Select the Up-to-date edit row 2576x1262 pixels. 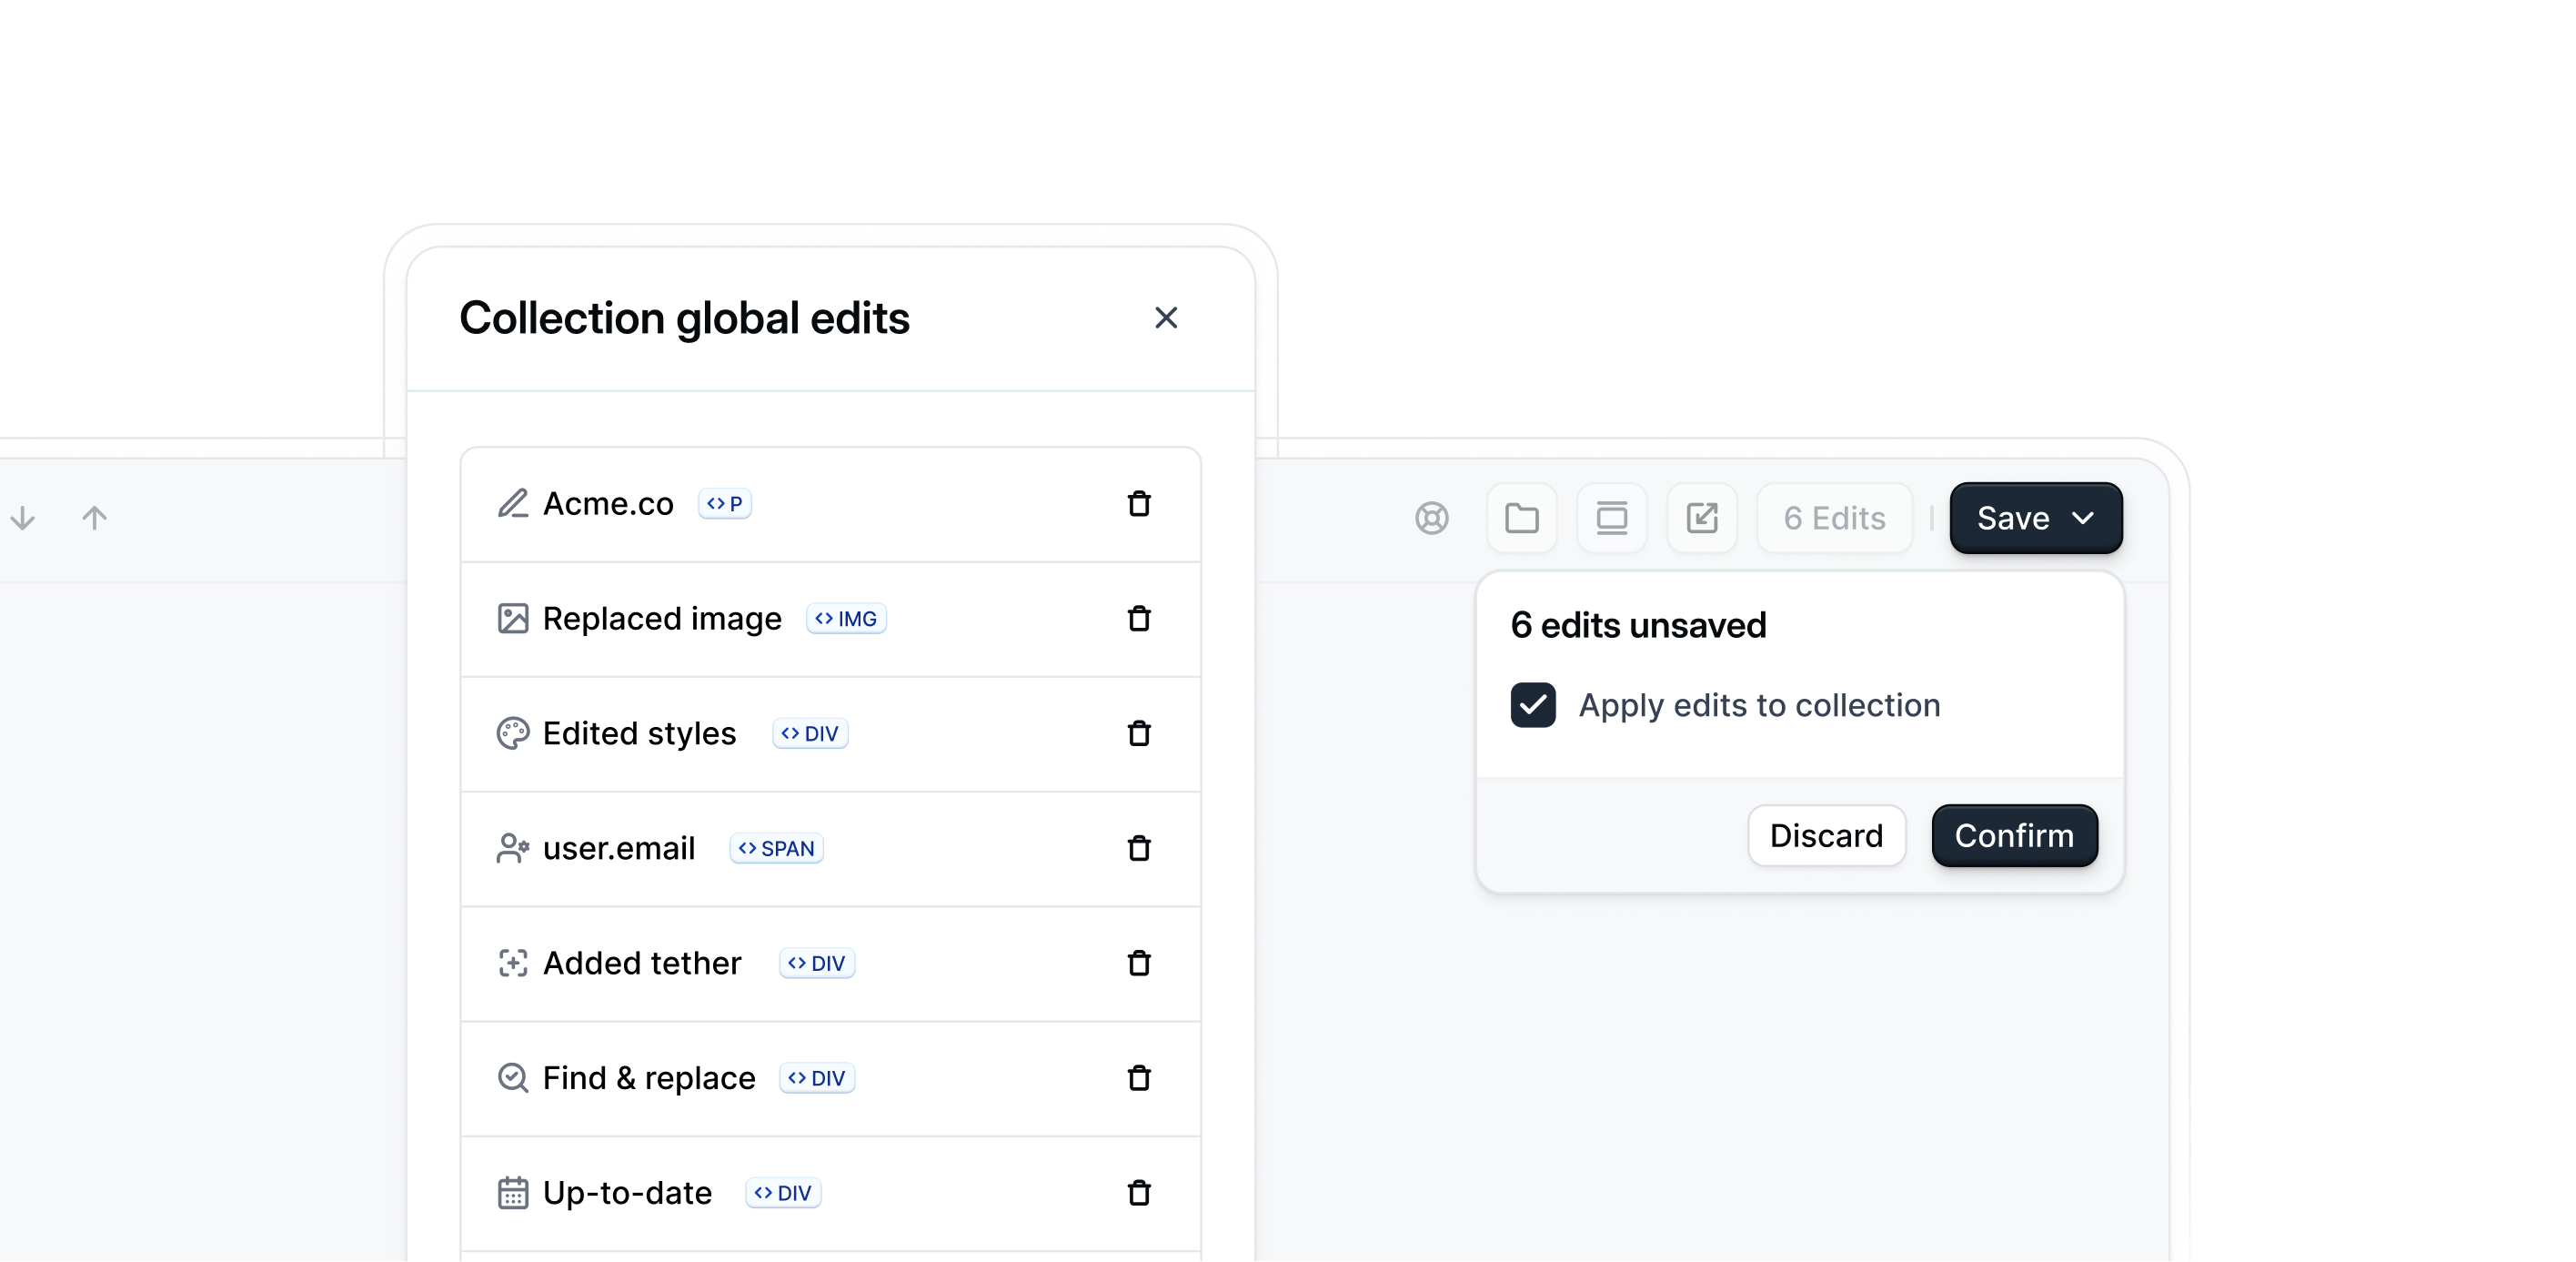pyautogui.click(x=627, y=1193)
